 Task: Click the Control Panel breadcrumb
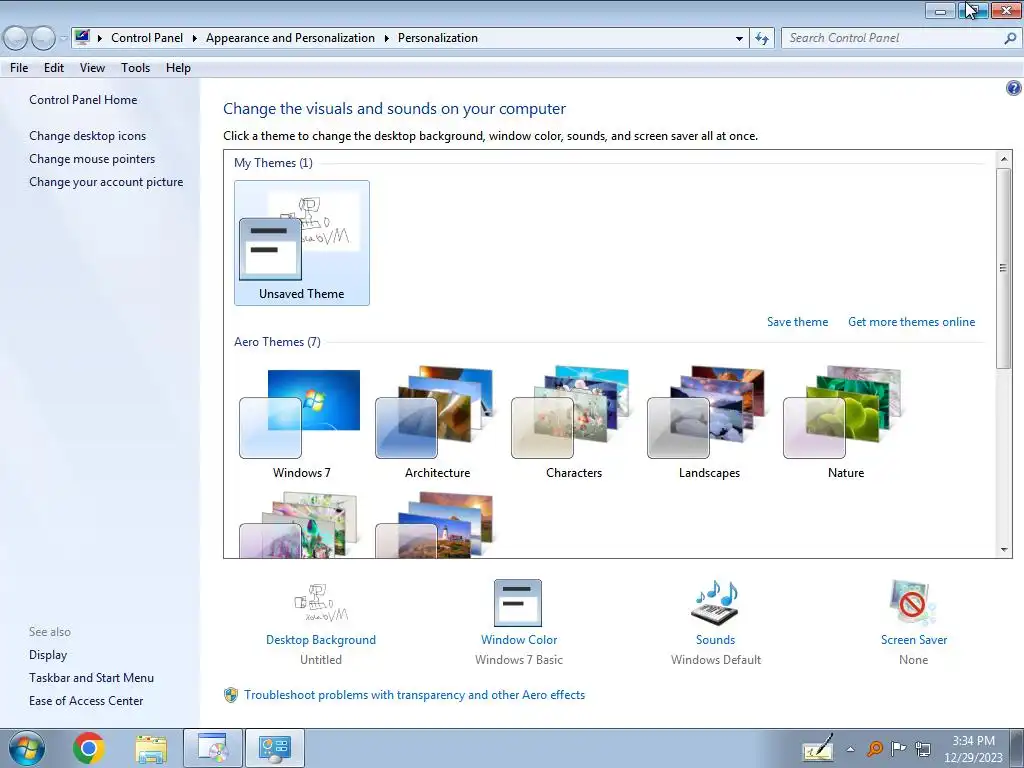coord(147,38)
